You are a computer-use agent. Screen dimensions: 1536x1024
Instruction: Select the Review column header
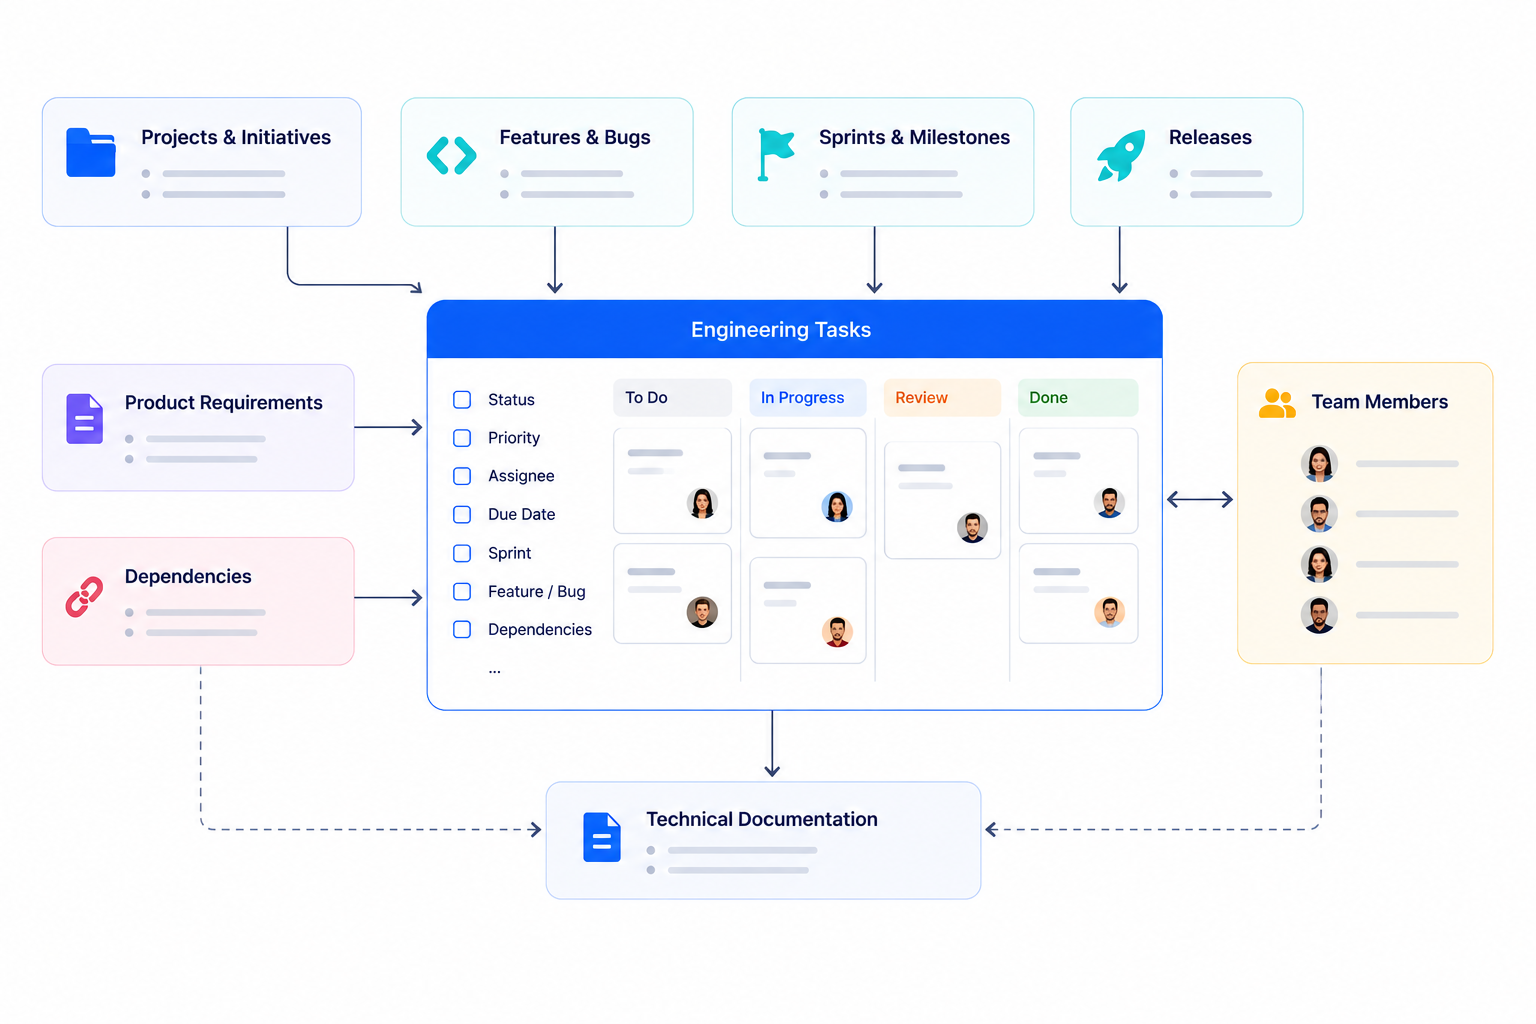942,397
